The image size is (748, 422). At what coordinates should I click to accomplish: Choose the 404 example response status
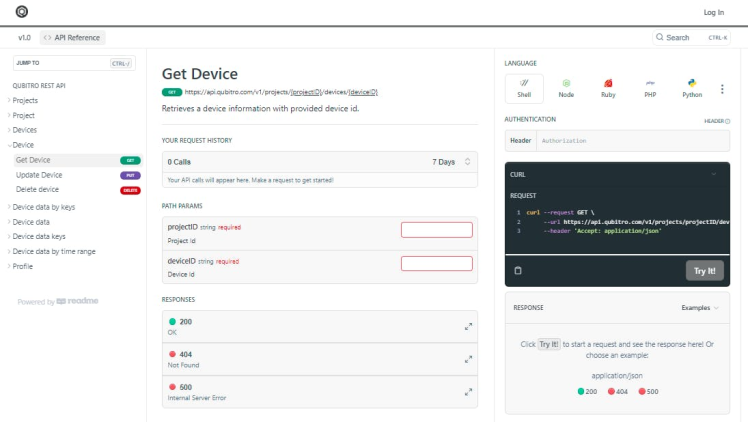coord(617,391)
